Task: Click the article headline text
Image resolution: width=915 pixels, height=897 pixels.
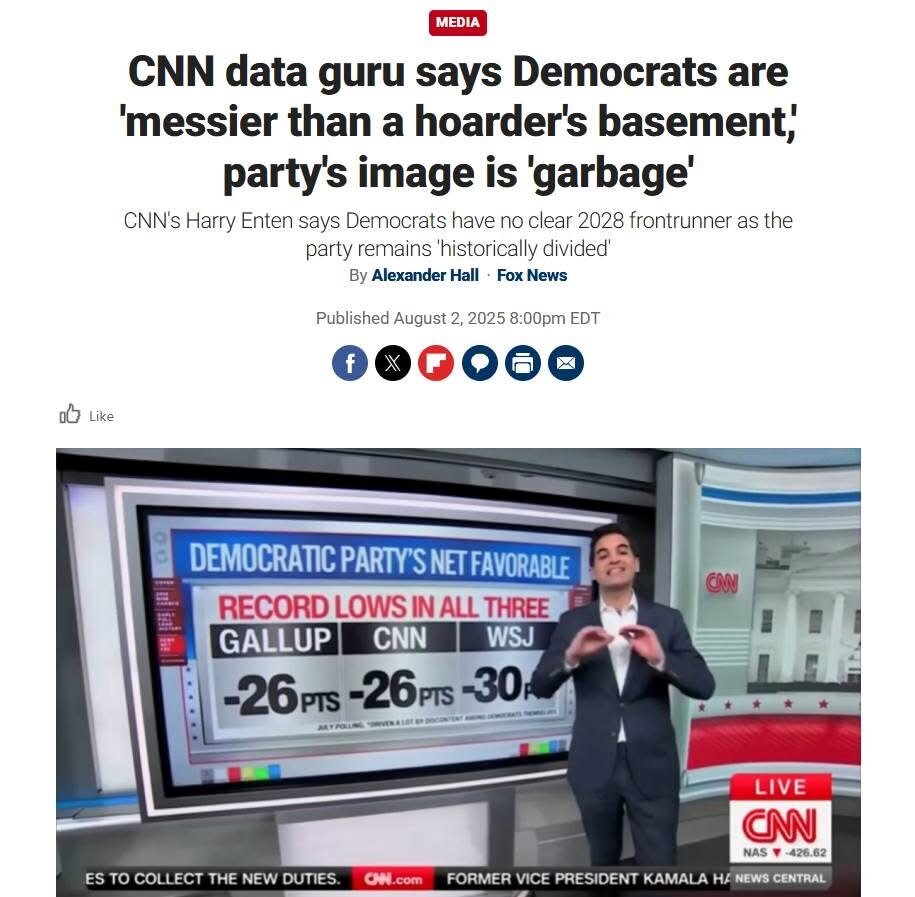Action: 458,122
